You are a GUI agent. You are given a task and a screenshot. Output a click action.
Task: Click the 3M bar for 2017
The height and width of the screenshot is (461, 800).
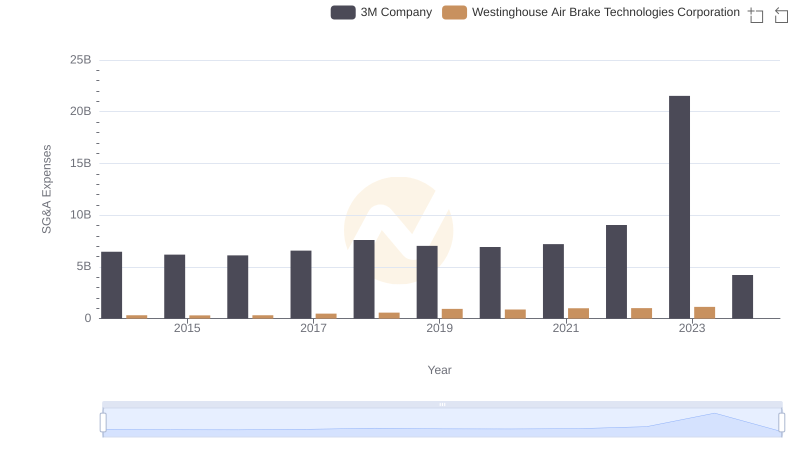click(x=301, y=285)
